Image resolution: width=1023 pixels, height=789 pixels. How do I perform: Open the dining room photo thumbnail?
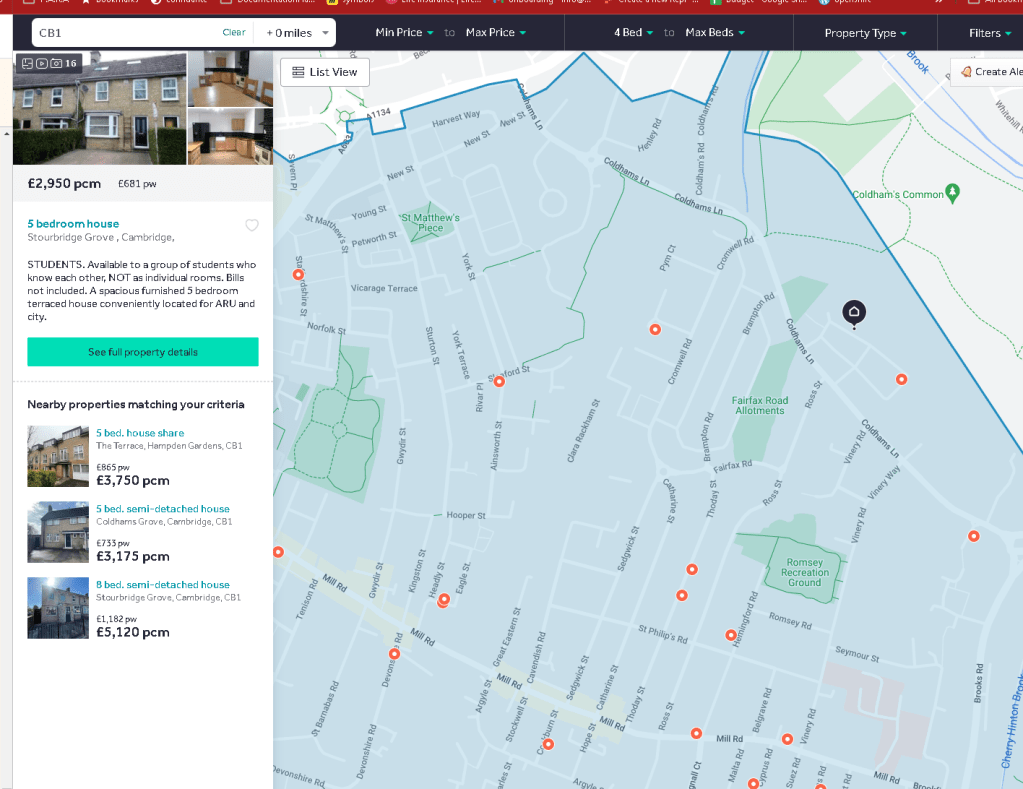coord(230,79)
